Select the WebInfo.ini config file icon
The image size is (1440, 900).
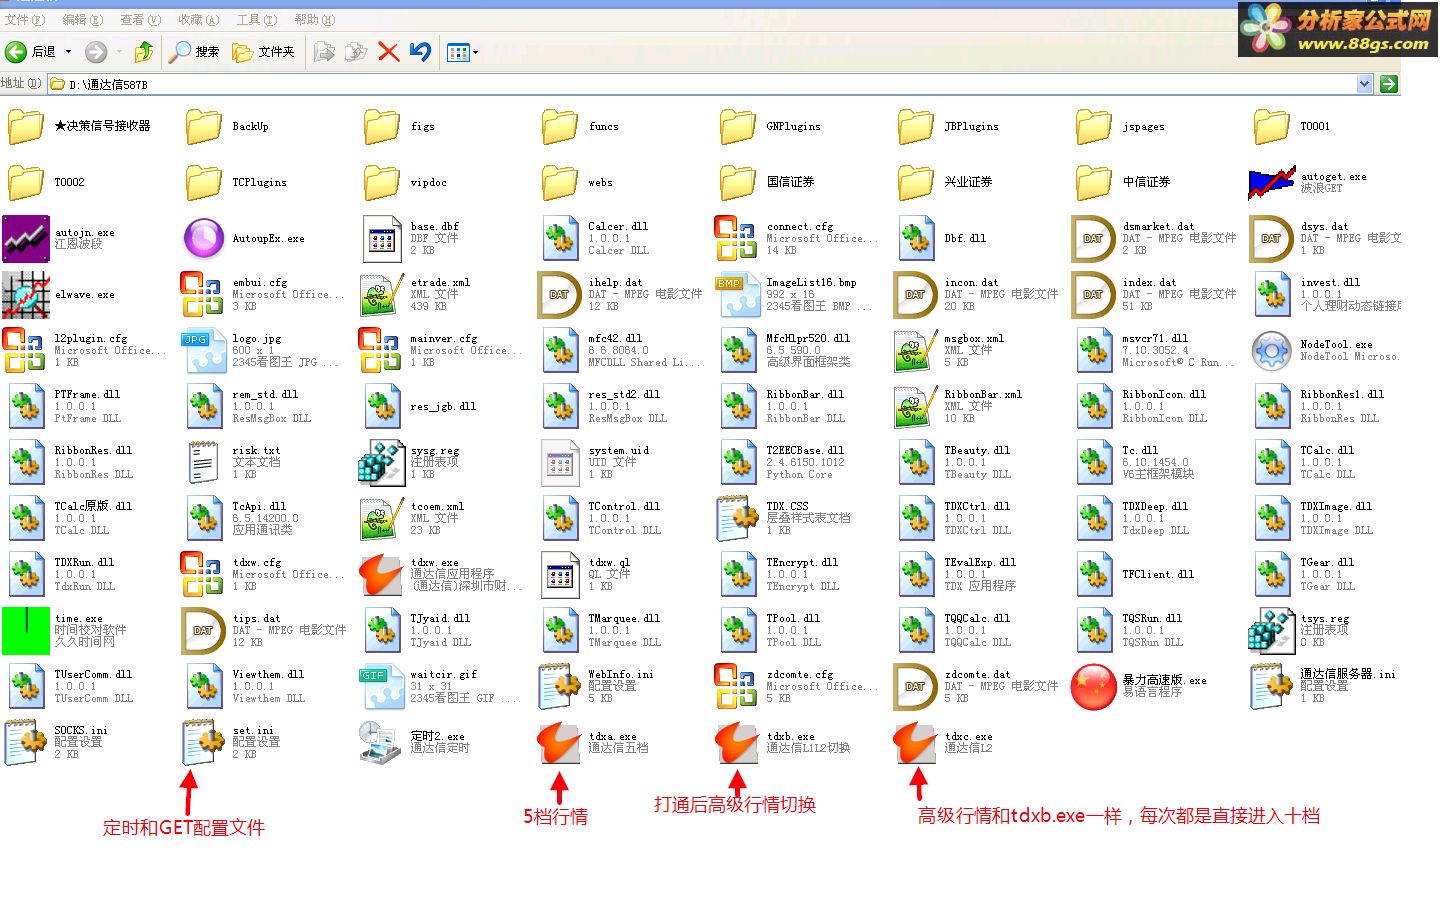[x=559, y=686]
